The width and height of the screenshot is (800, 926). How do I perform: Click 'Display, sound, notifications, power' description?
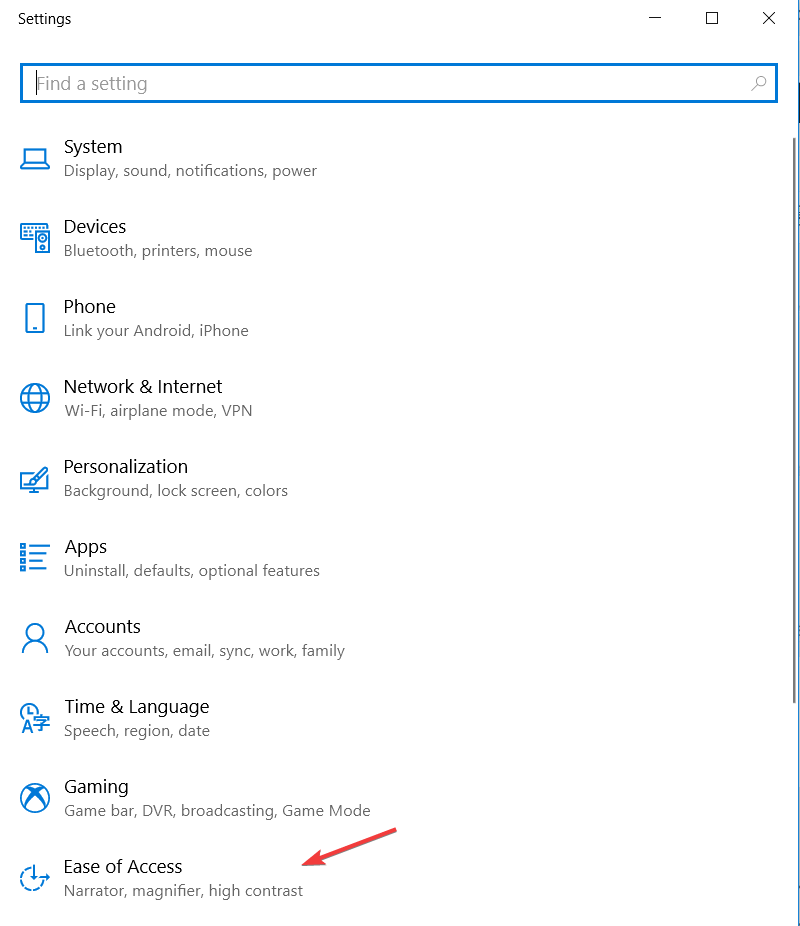coord(190,171)
